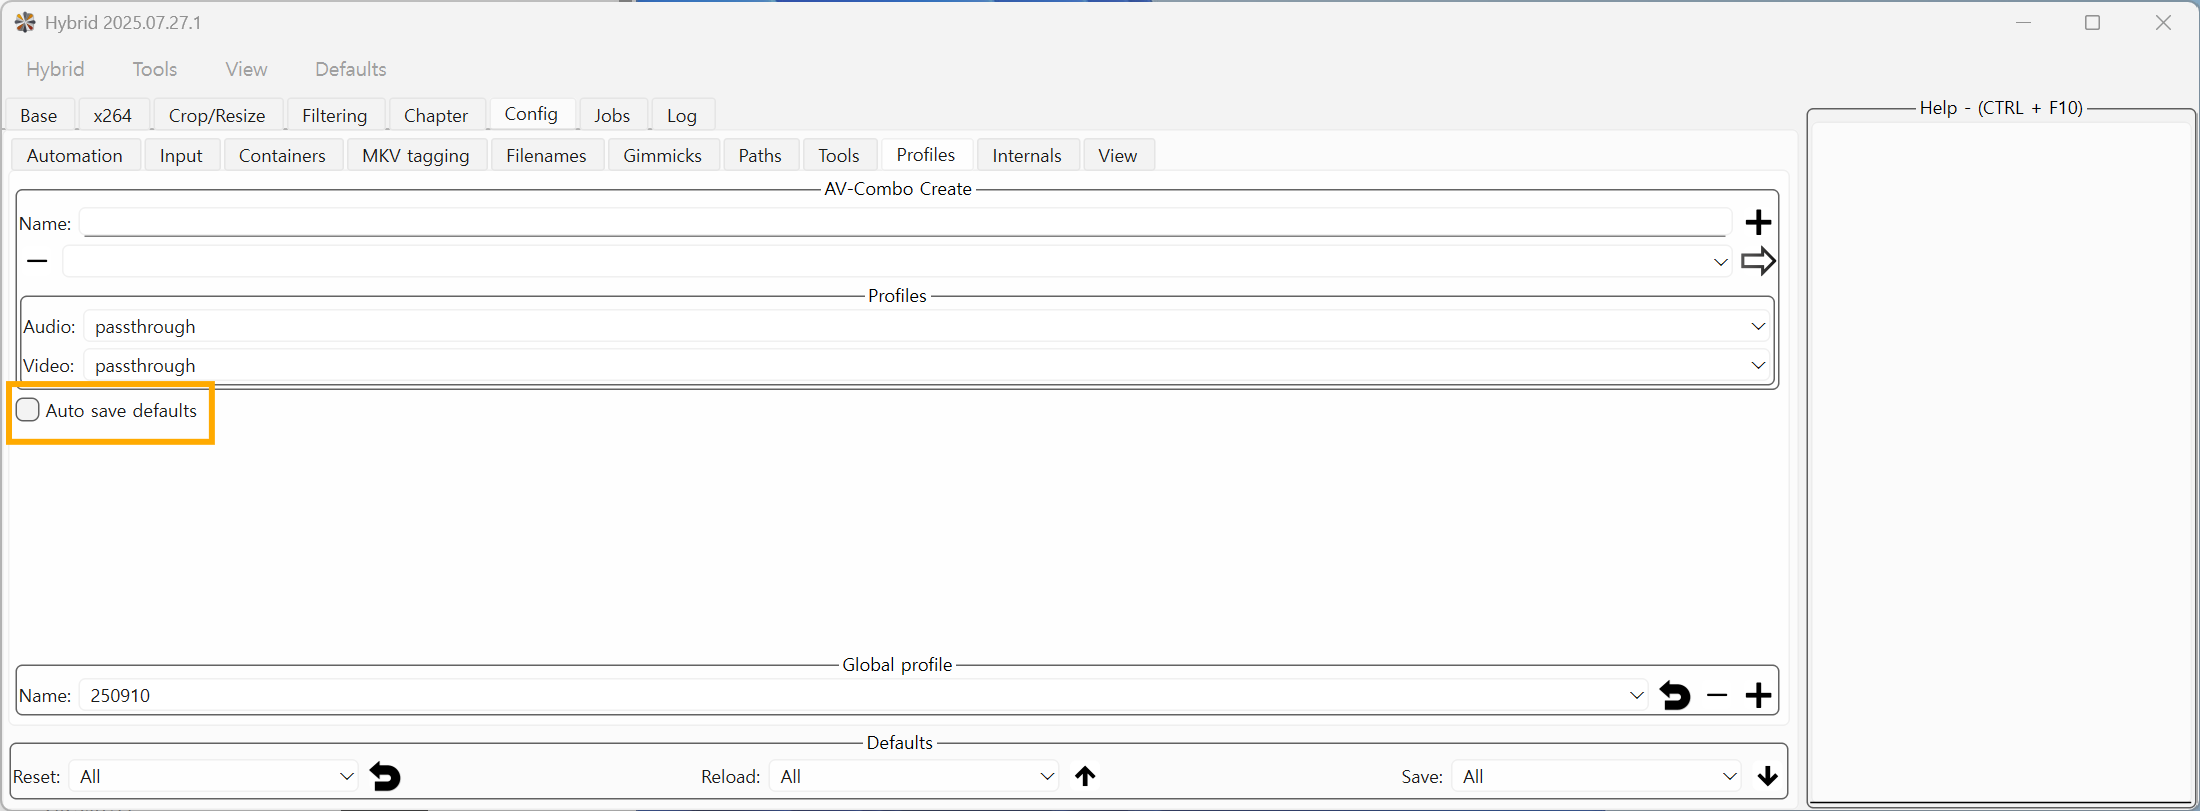
Task: Click the plus icon to add AV-Combo
Action: coord(1758,222)
